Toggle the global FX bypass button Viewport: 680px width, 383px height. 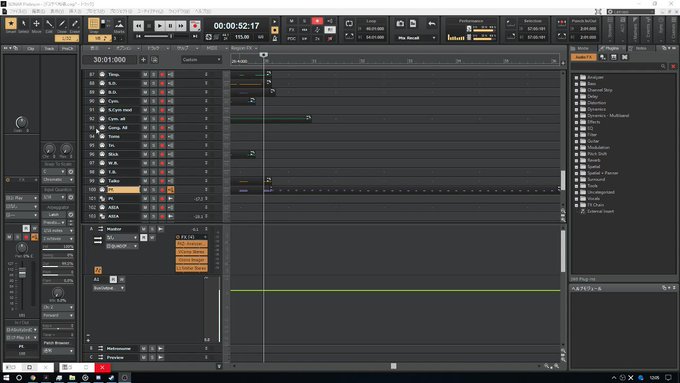click(x=291, y=29)
